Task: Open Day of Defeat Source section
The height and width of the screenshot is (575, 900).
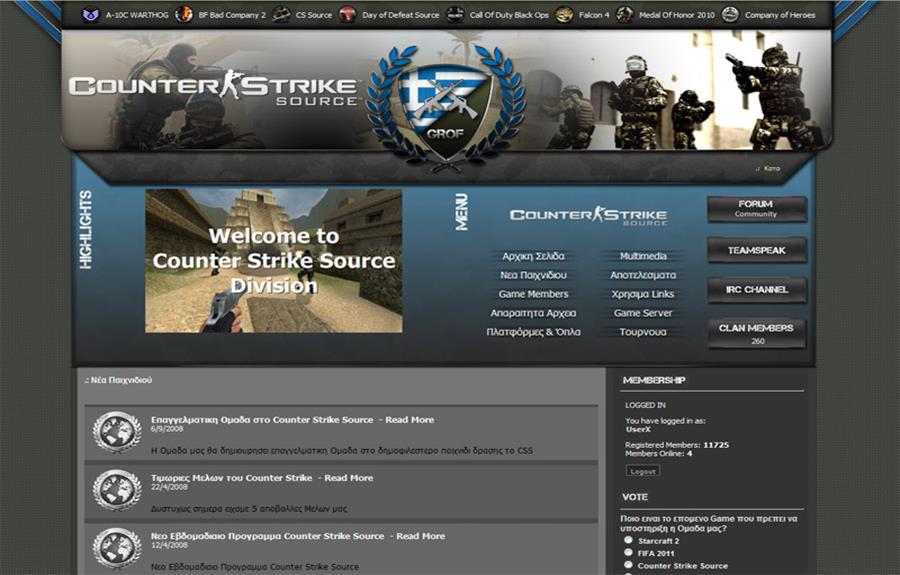Action: pyautogui.click(x=401, y=15)
